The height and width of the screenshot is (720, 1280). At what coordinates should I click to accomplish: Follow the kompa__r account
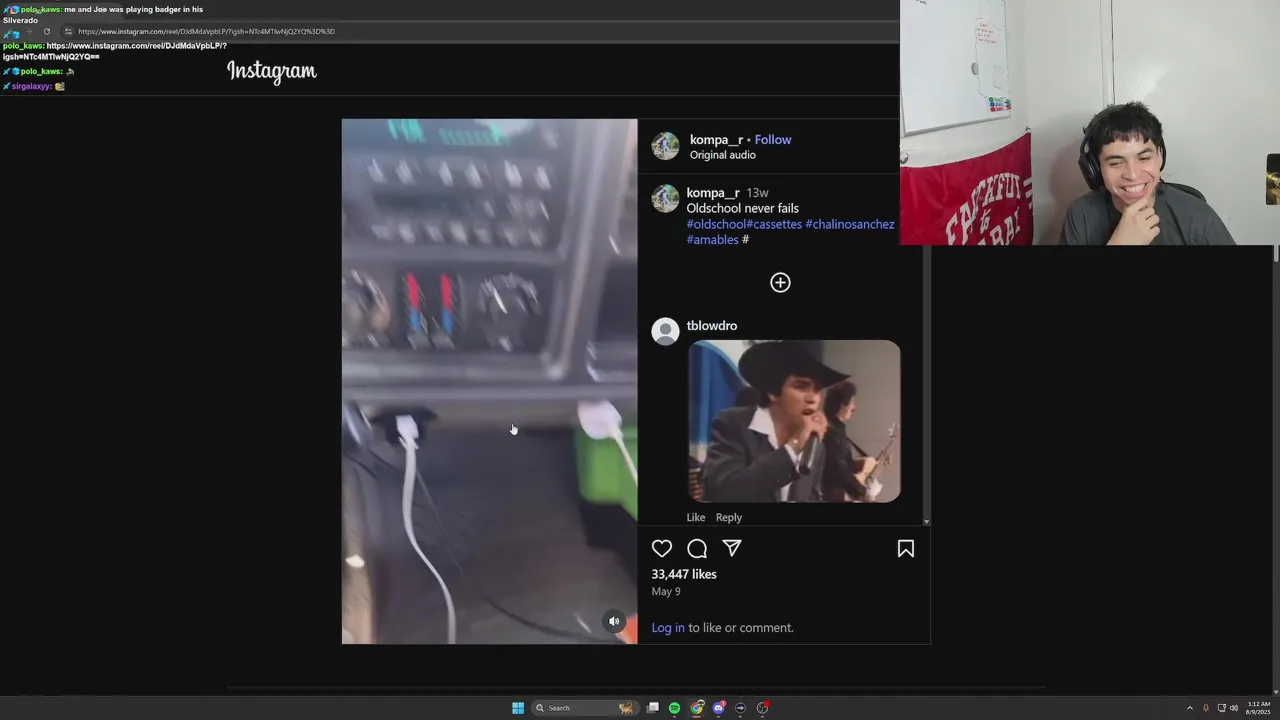pos(773,140)
